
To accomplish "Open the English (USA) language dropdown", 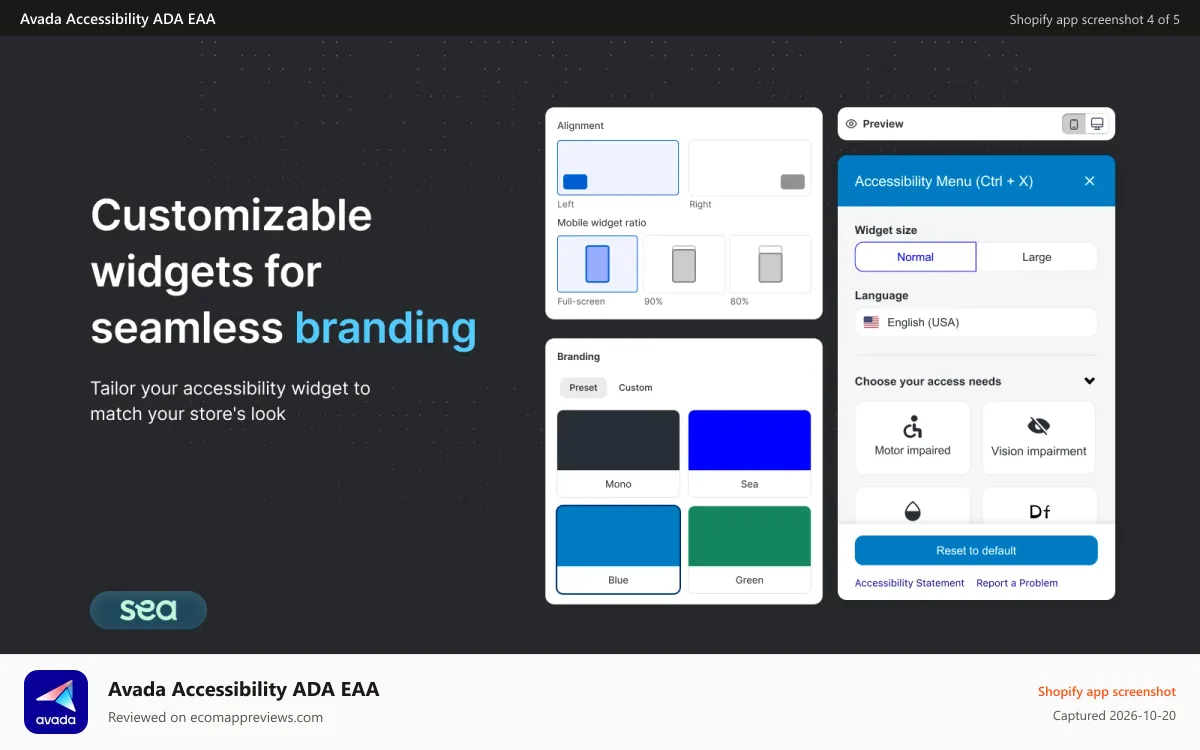I will (x=976, y=322).
